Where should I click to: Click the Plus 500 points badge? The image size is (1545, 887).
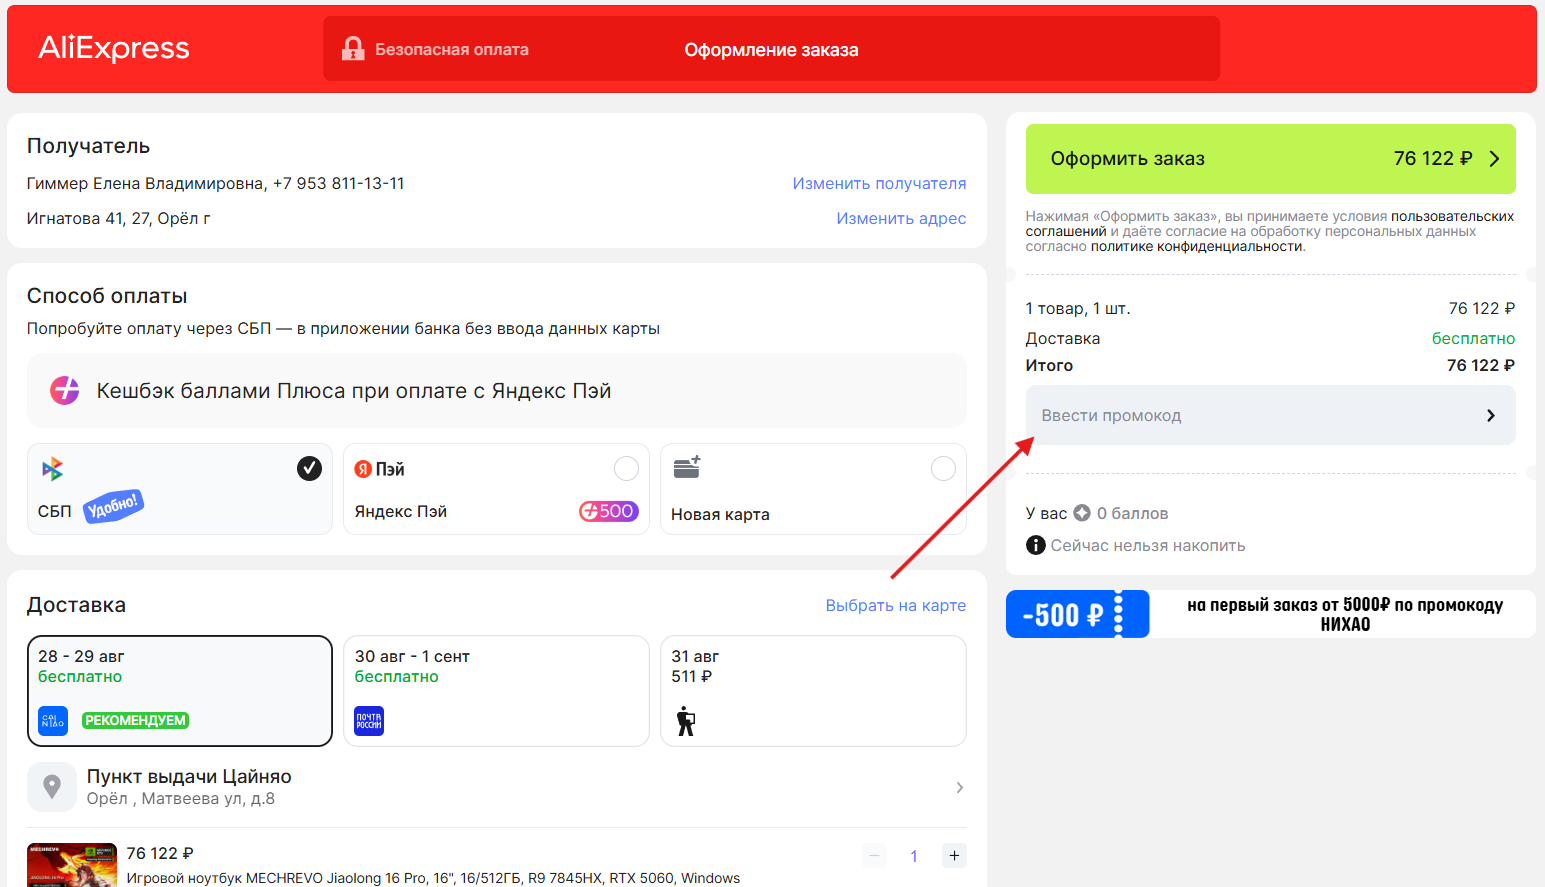point(608,511)
